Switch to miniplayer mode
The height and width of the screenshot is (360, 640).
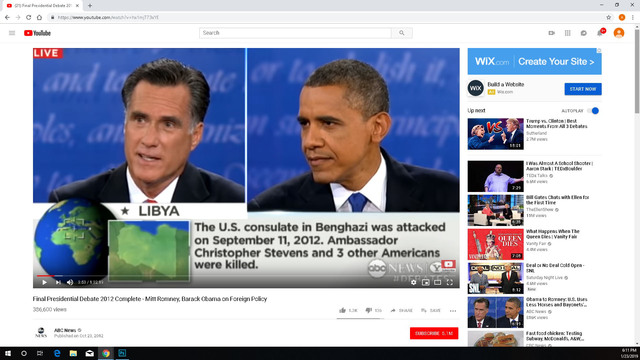coord(425,282)
